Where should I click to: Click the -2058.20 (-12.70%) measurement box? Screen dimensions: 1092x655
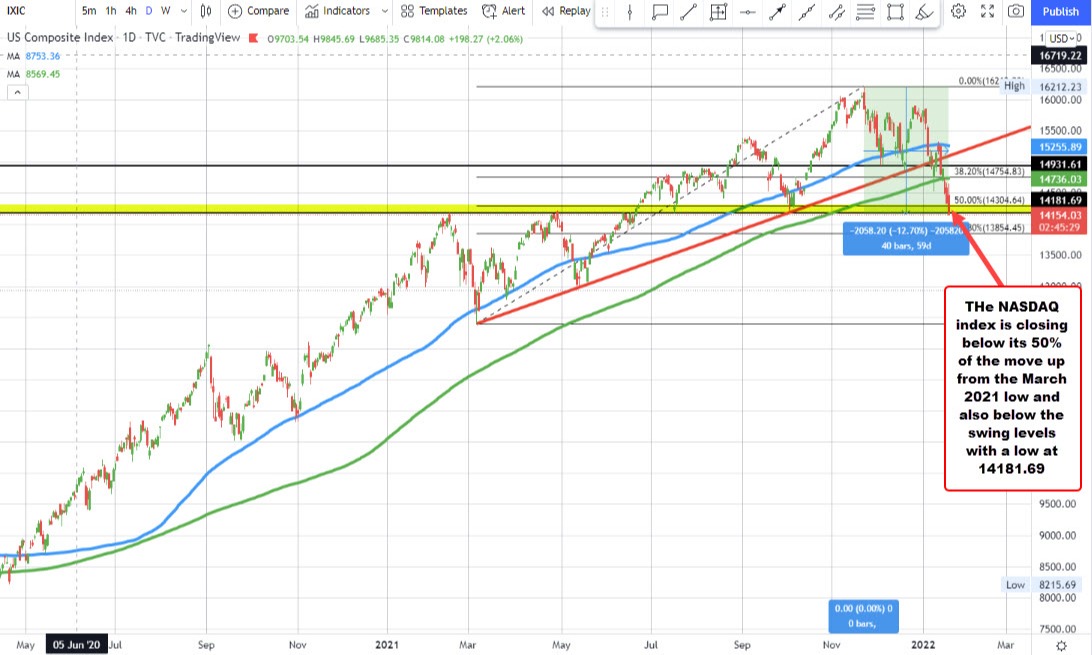(x=905, y=238)
